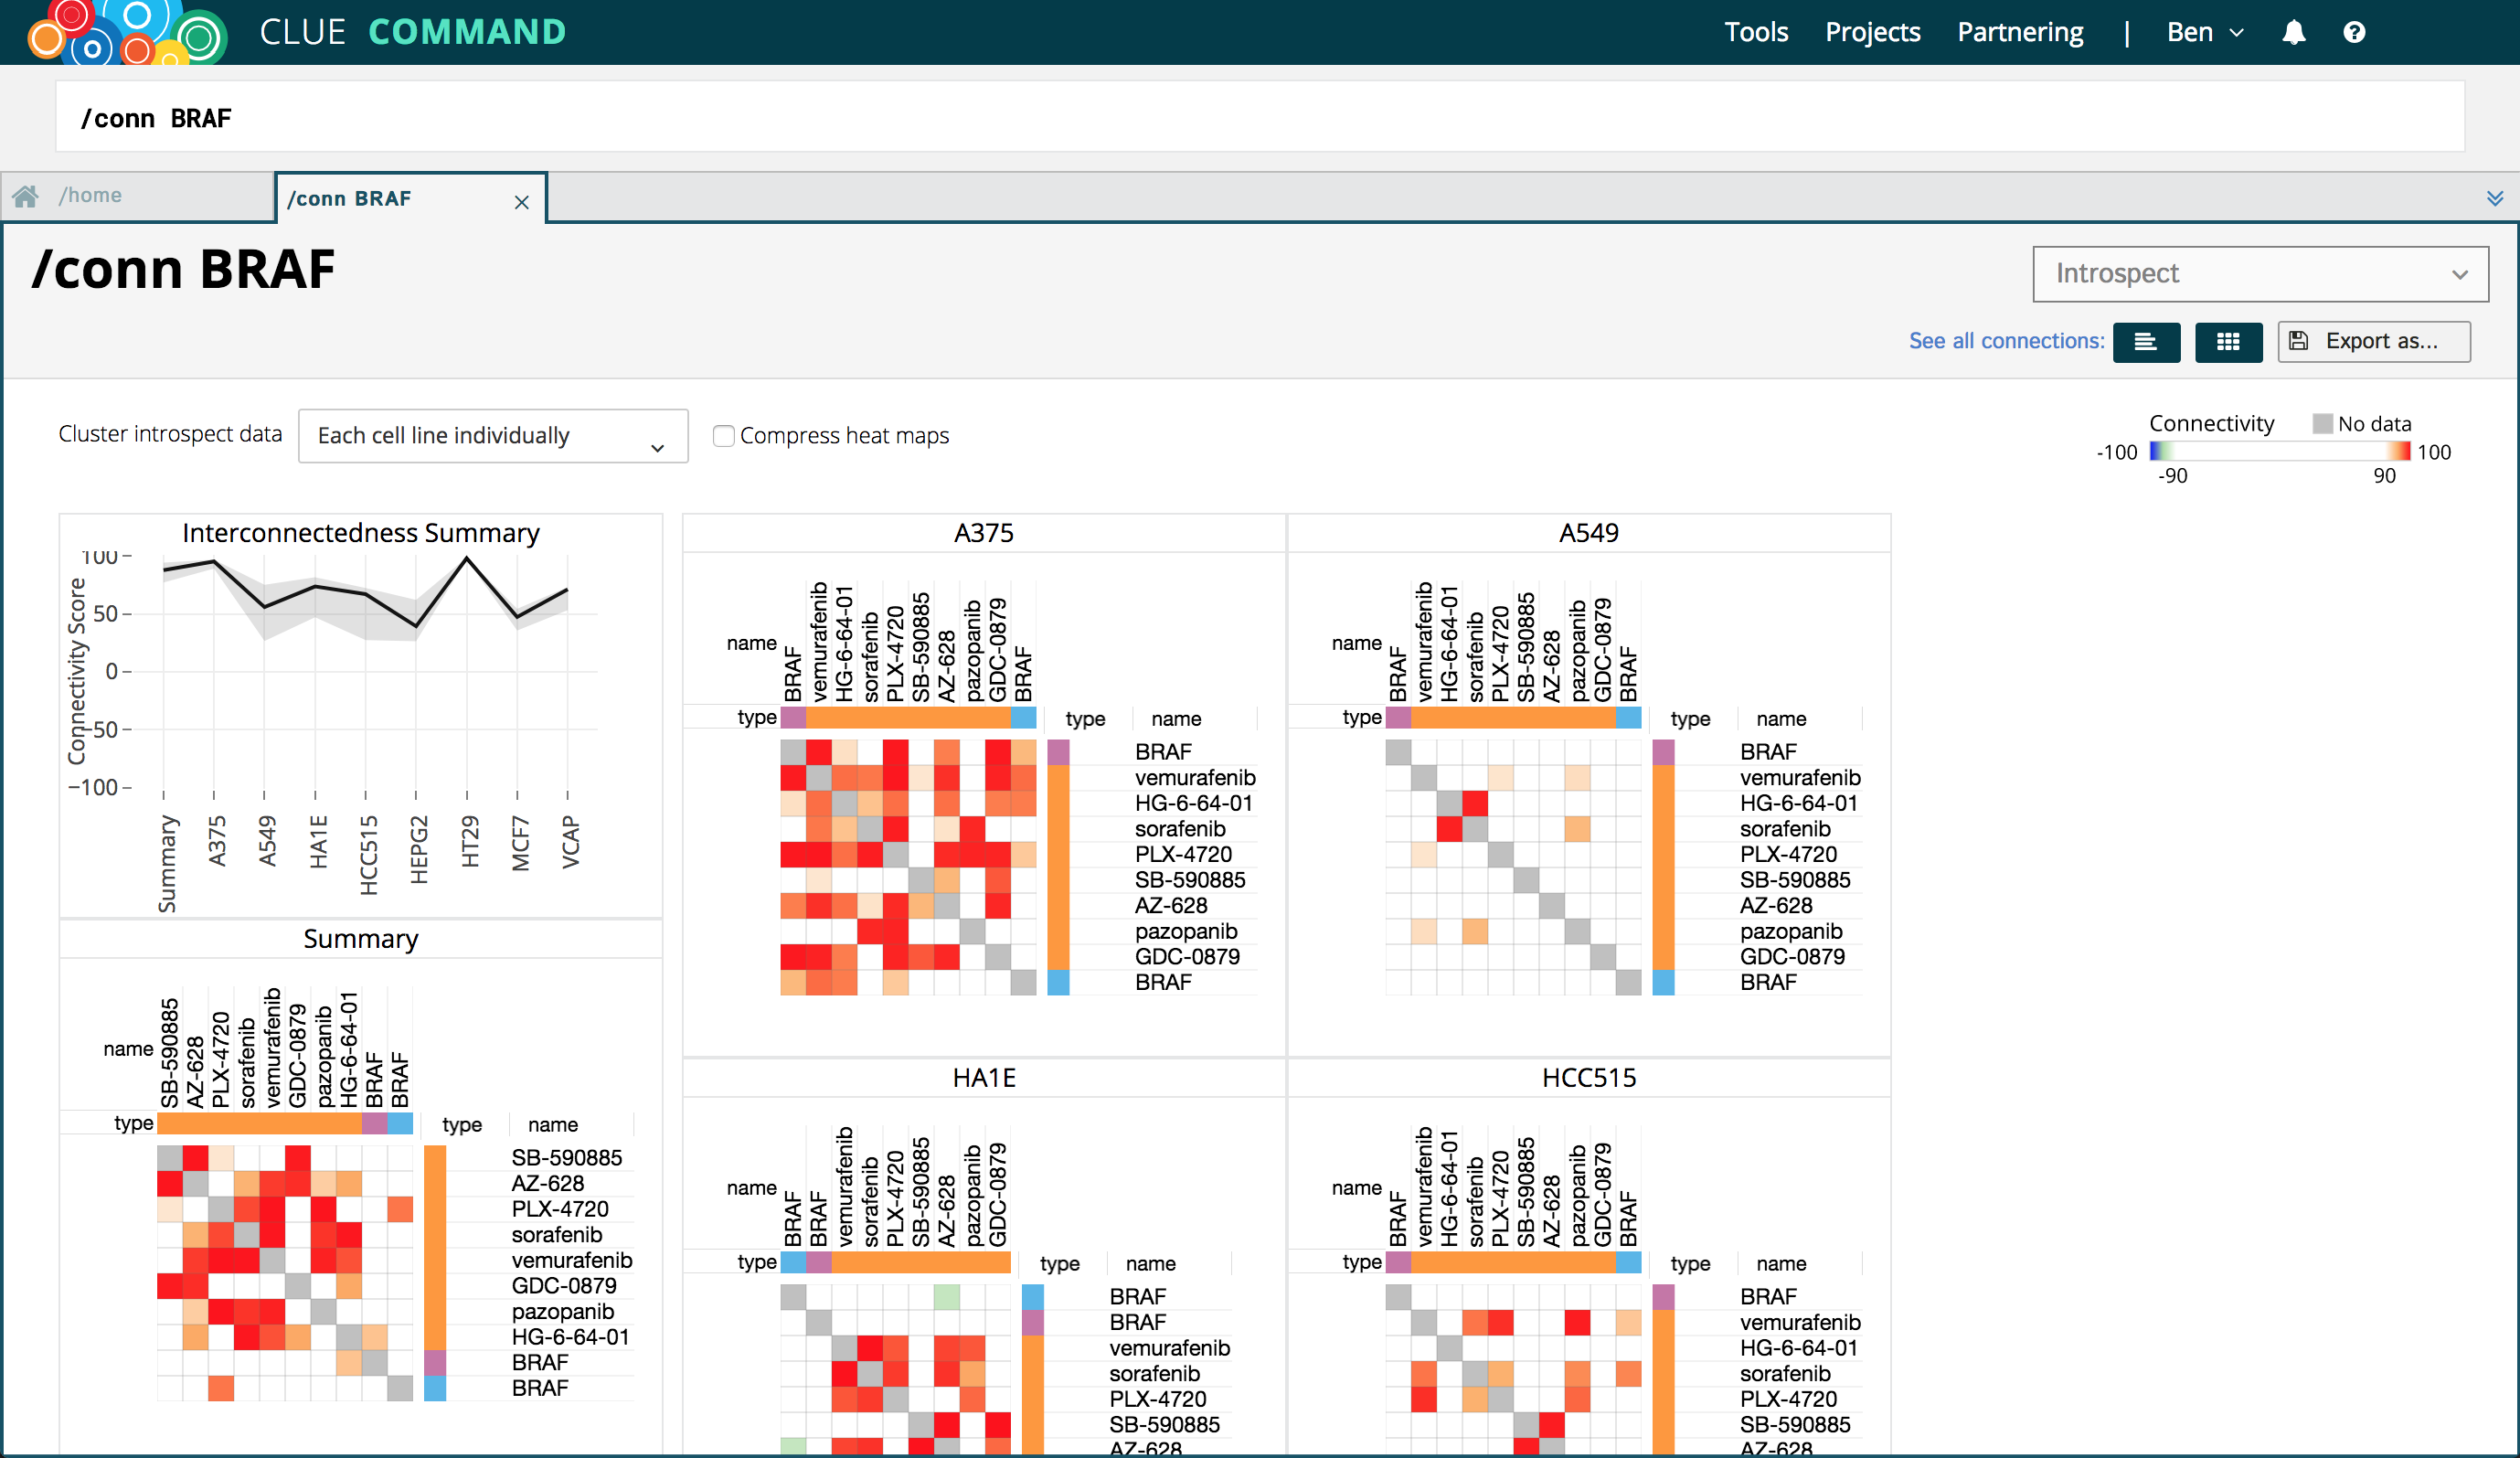The image size is (2520, 1458).
Task: Click sorafenib row label in HA1E heatmap
Action: (x=1154, y=1374)
